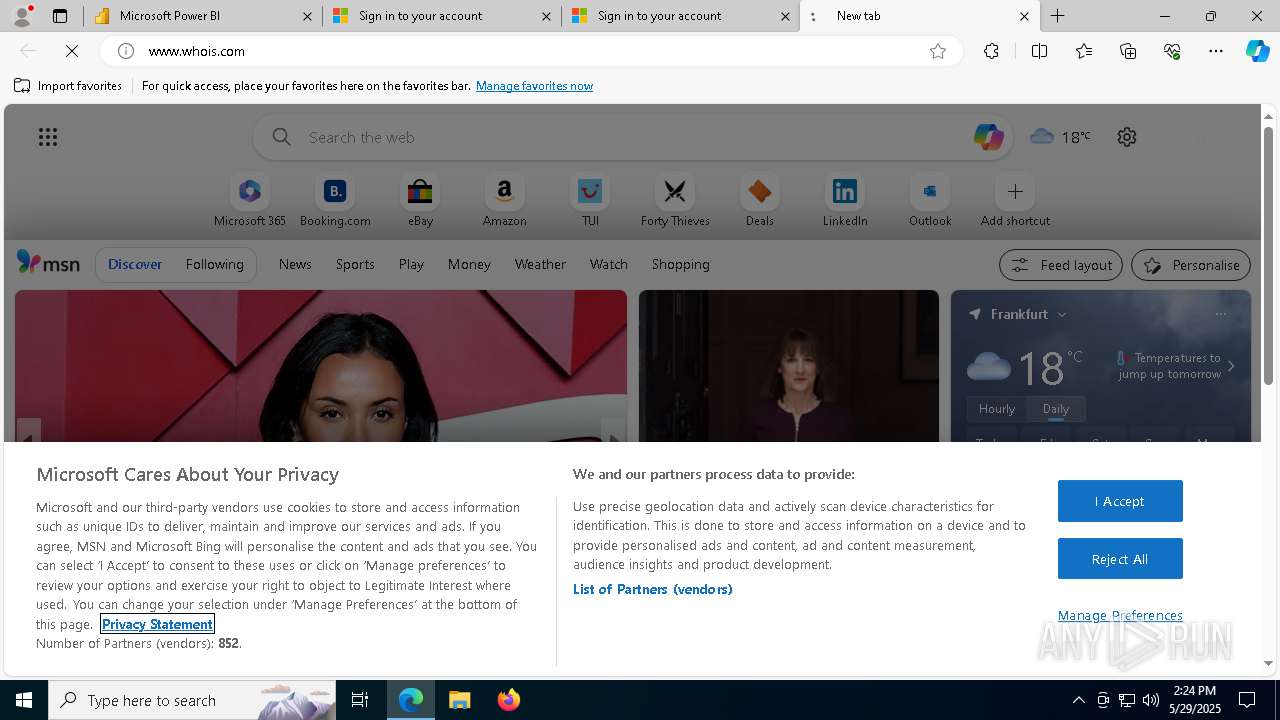Open Copilot icon in the search box

(988, 137)
